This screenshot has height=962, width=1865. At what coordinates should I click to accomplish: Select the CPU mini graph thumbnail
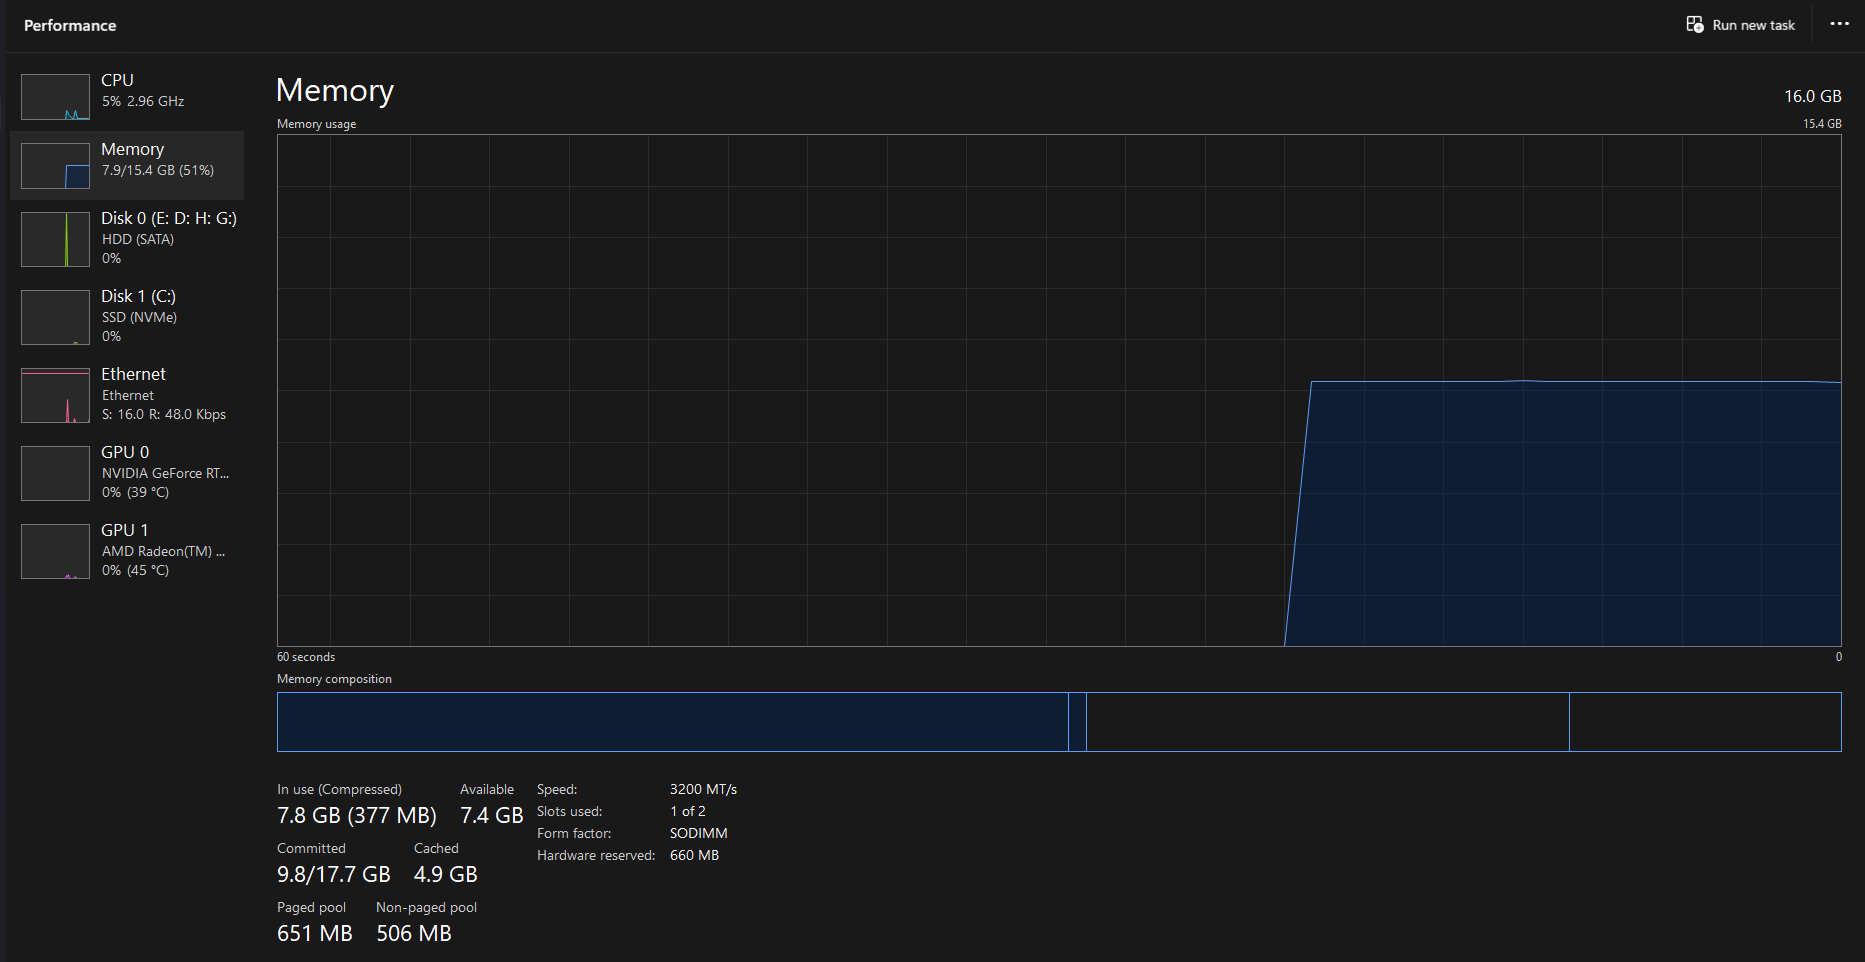[56, 97]
